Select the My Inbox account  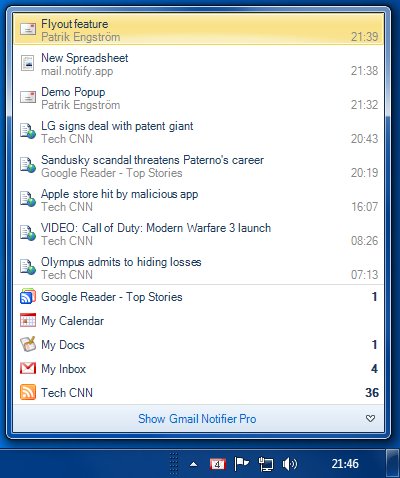coord(199,369)
